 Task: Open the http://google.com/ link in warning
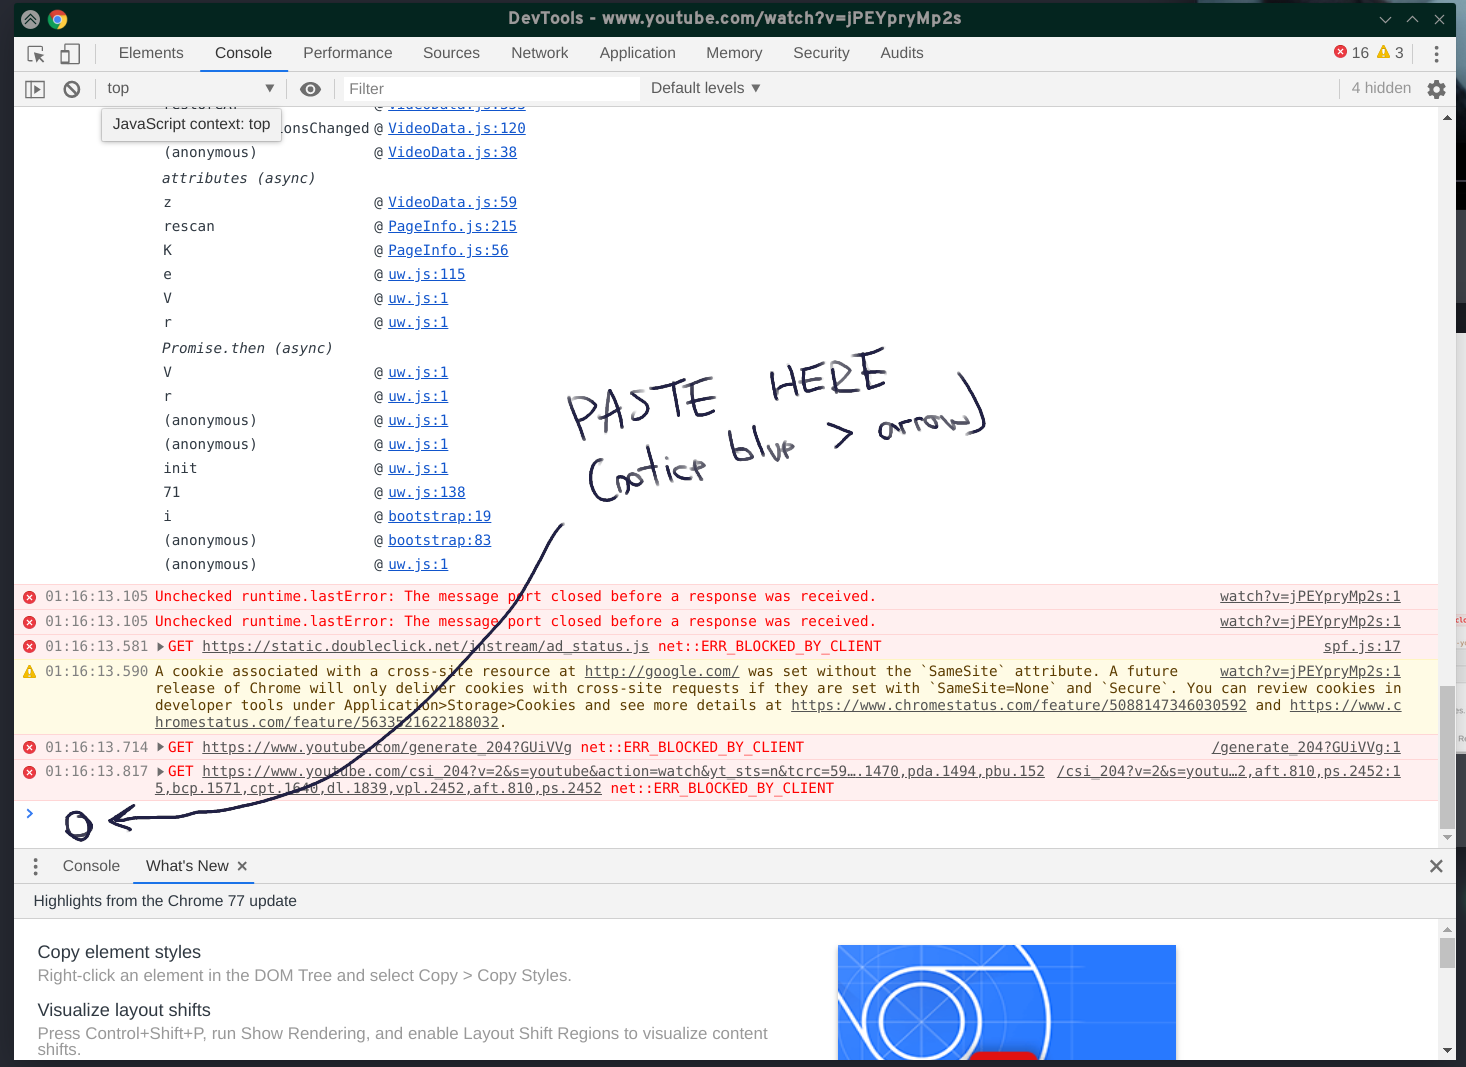[662, 672]
